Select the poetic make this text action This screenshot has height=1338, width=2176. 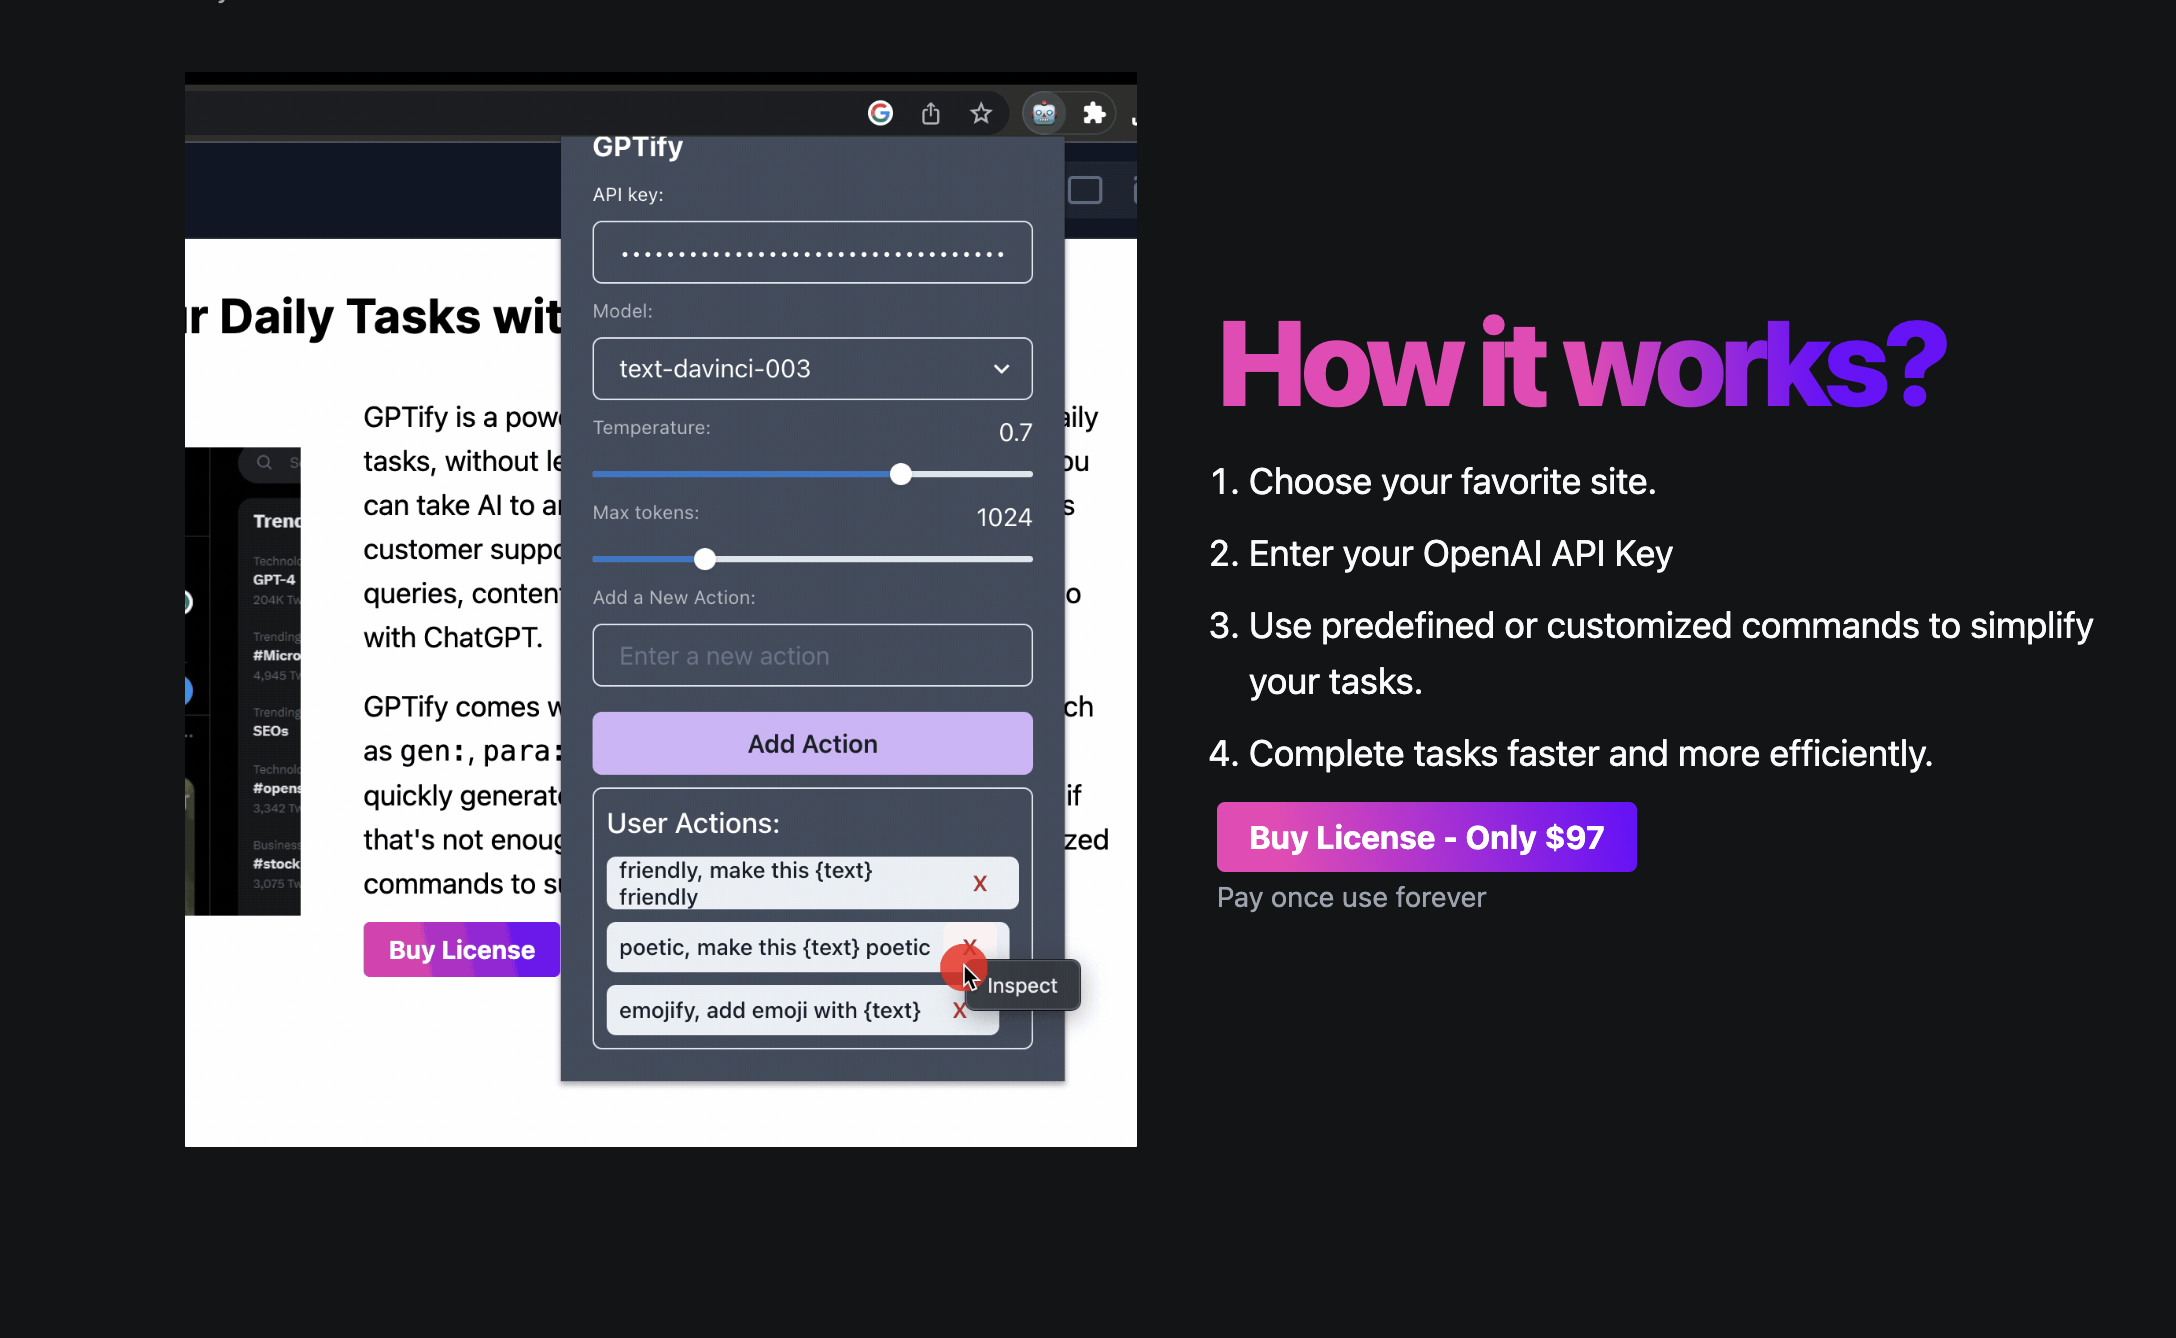808,947
